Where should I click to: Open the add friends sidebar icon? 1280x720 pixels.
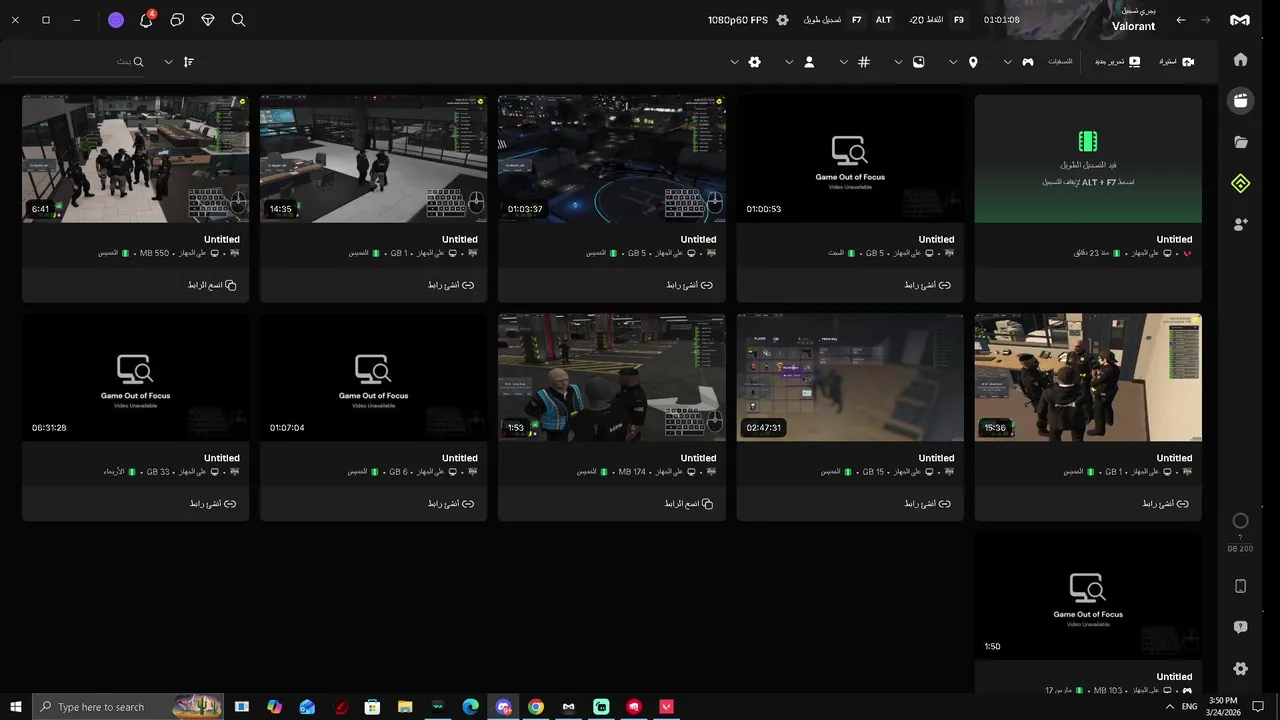click(x=1240, y=225)
